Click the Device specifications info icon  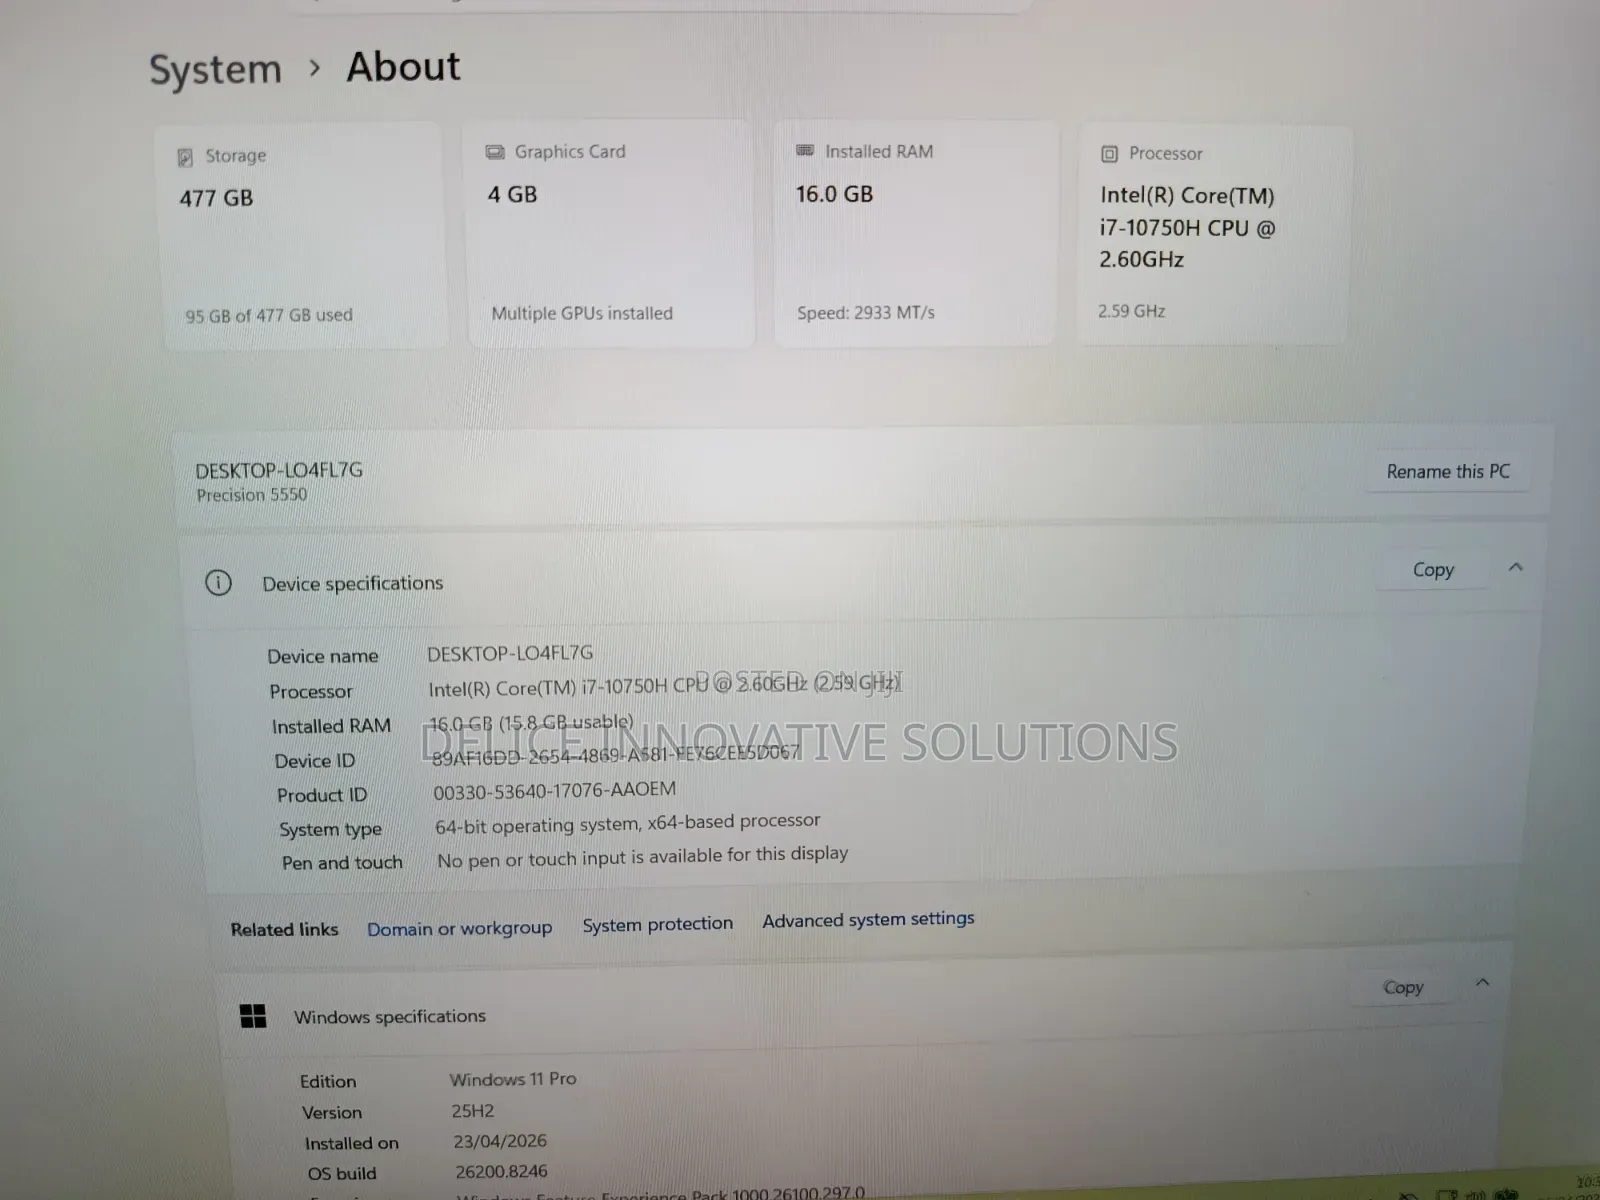218,583
